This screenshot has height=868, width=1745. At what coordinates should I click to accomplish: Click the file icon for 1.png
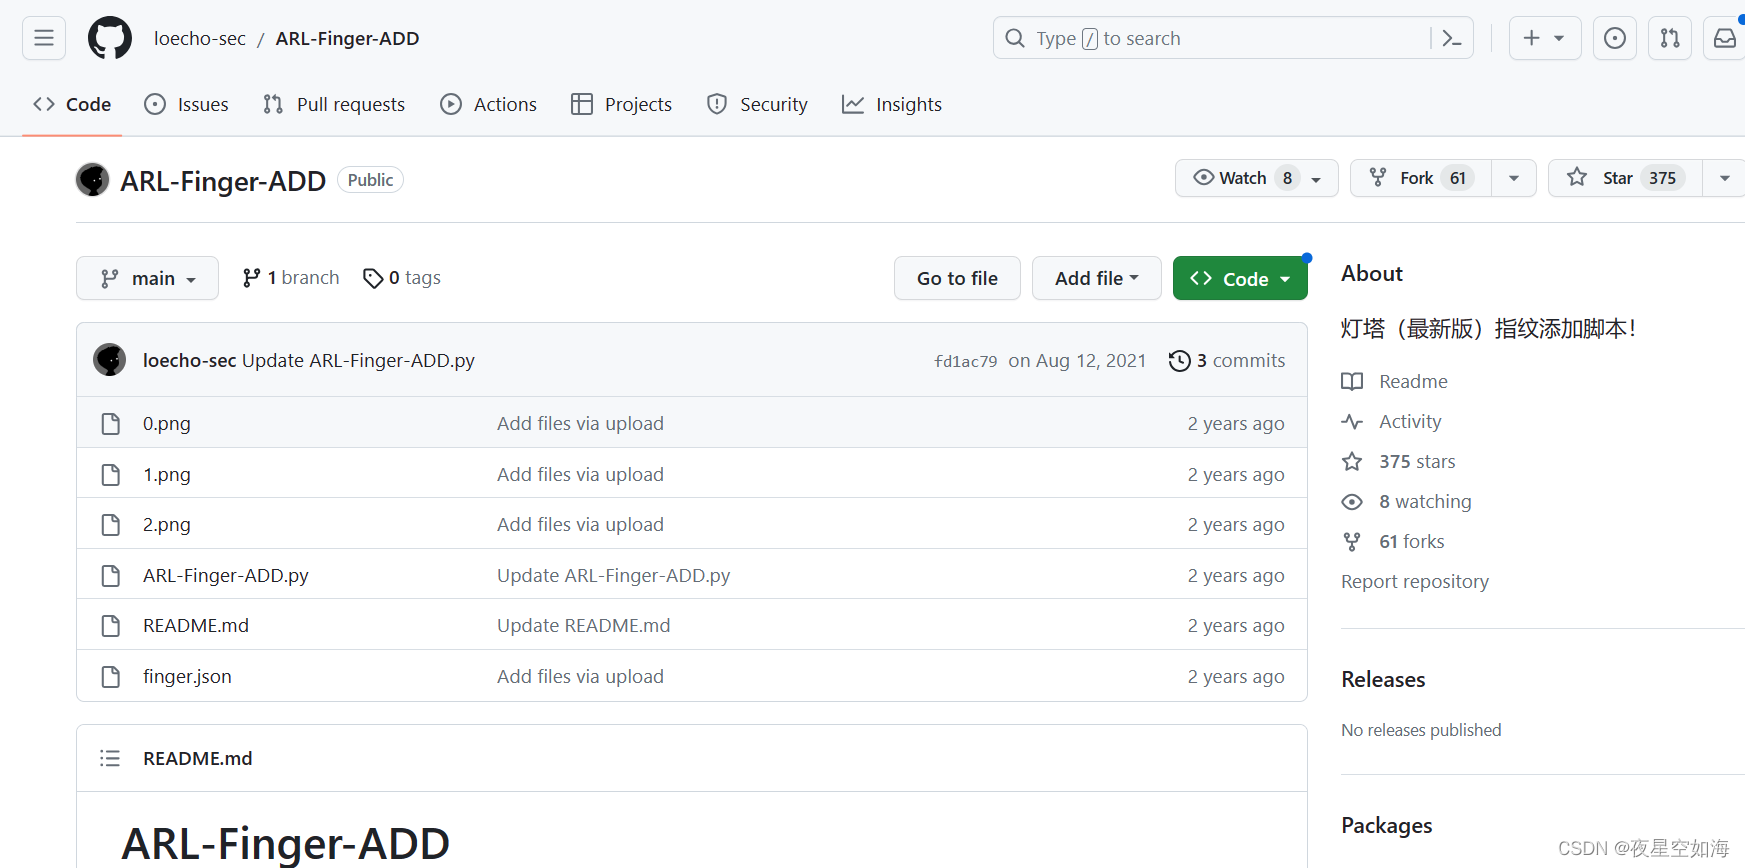click(x=111, y=475)
